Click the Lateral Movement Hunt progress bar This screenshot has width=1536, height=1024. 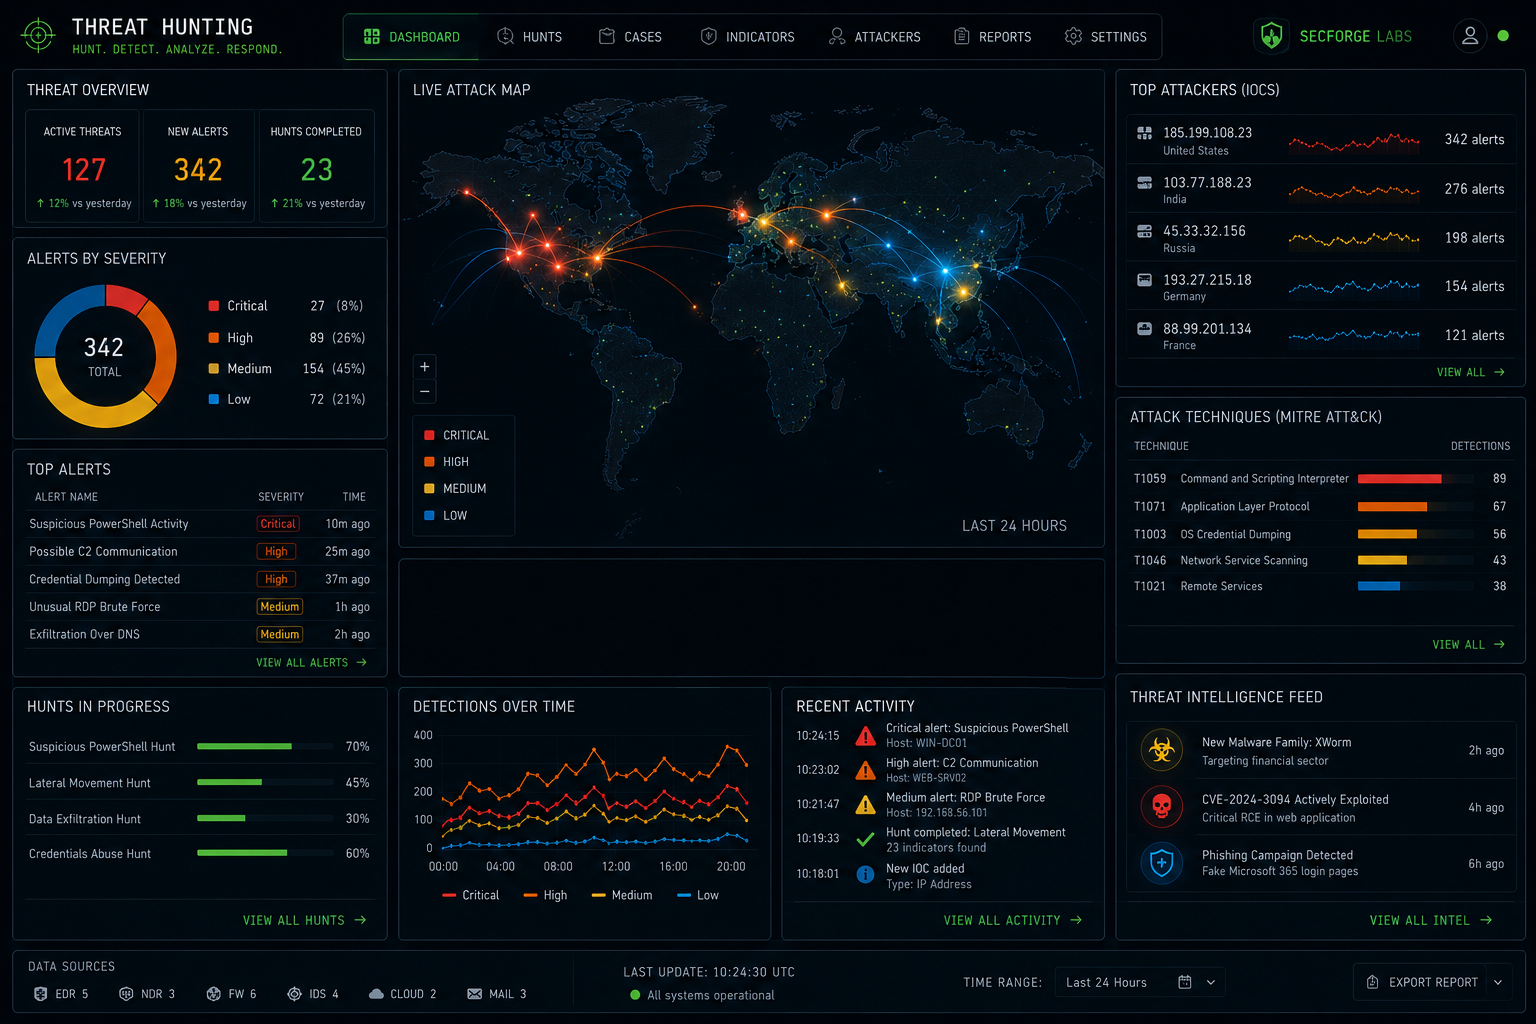(x=266, y=782)
